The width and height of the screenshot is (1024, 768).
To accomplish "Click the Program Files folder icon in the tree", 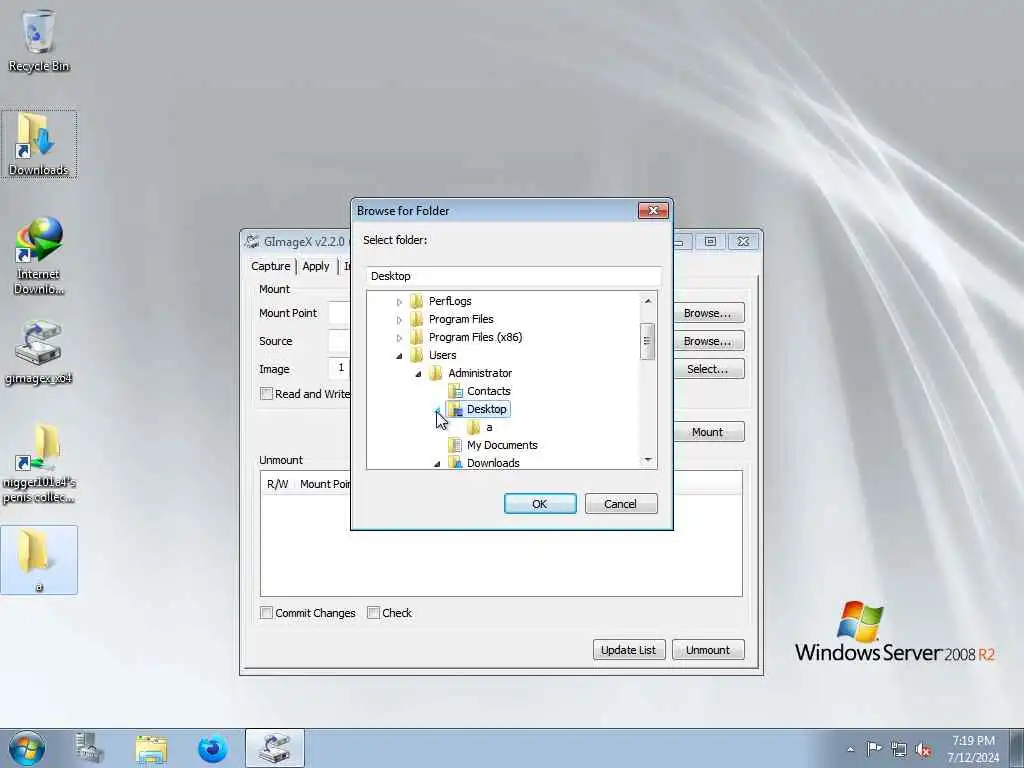I will click(x=417, y=319).
